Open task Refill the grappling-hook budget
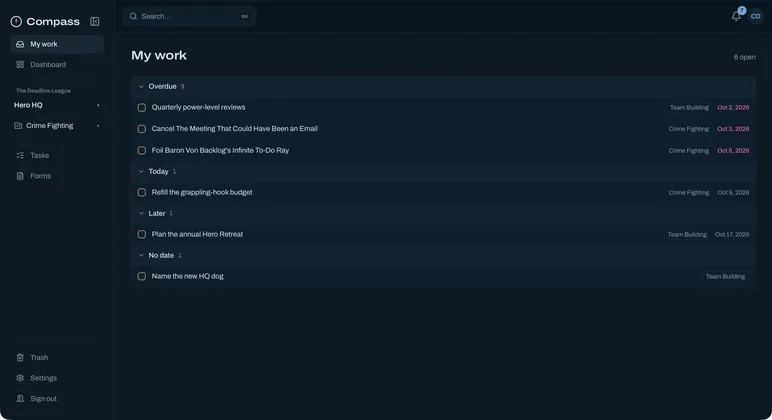This screenshot has height=420, width=772. point(202,192)
